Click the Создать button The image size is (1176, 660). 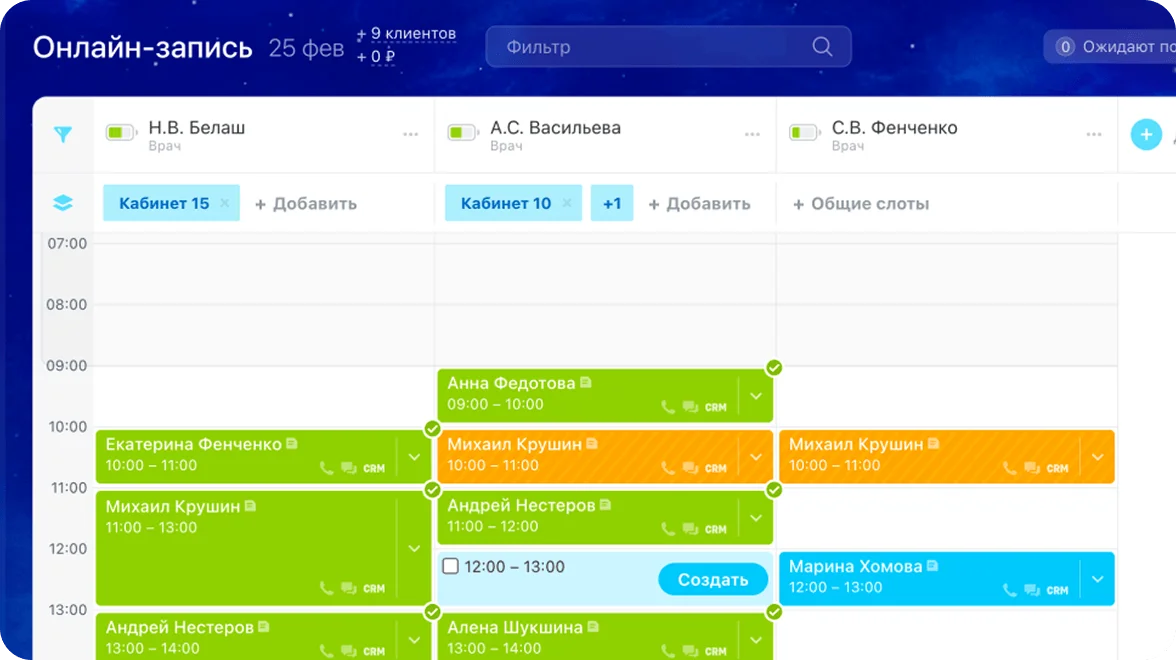712,579
